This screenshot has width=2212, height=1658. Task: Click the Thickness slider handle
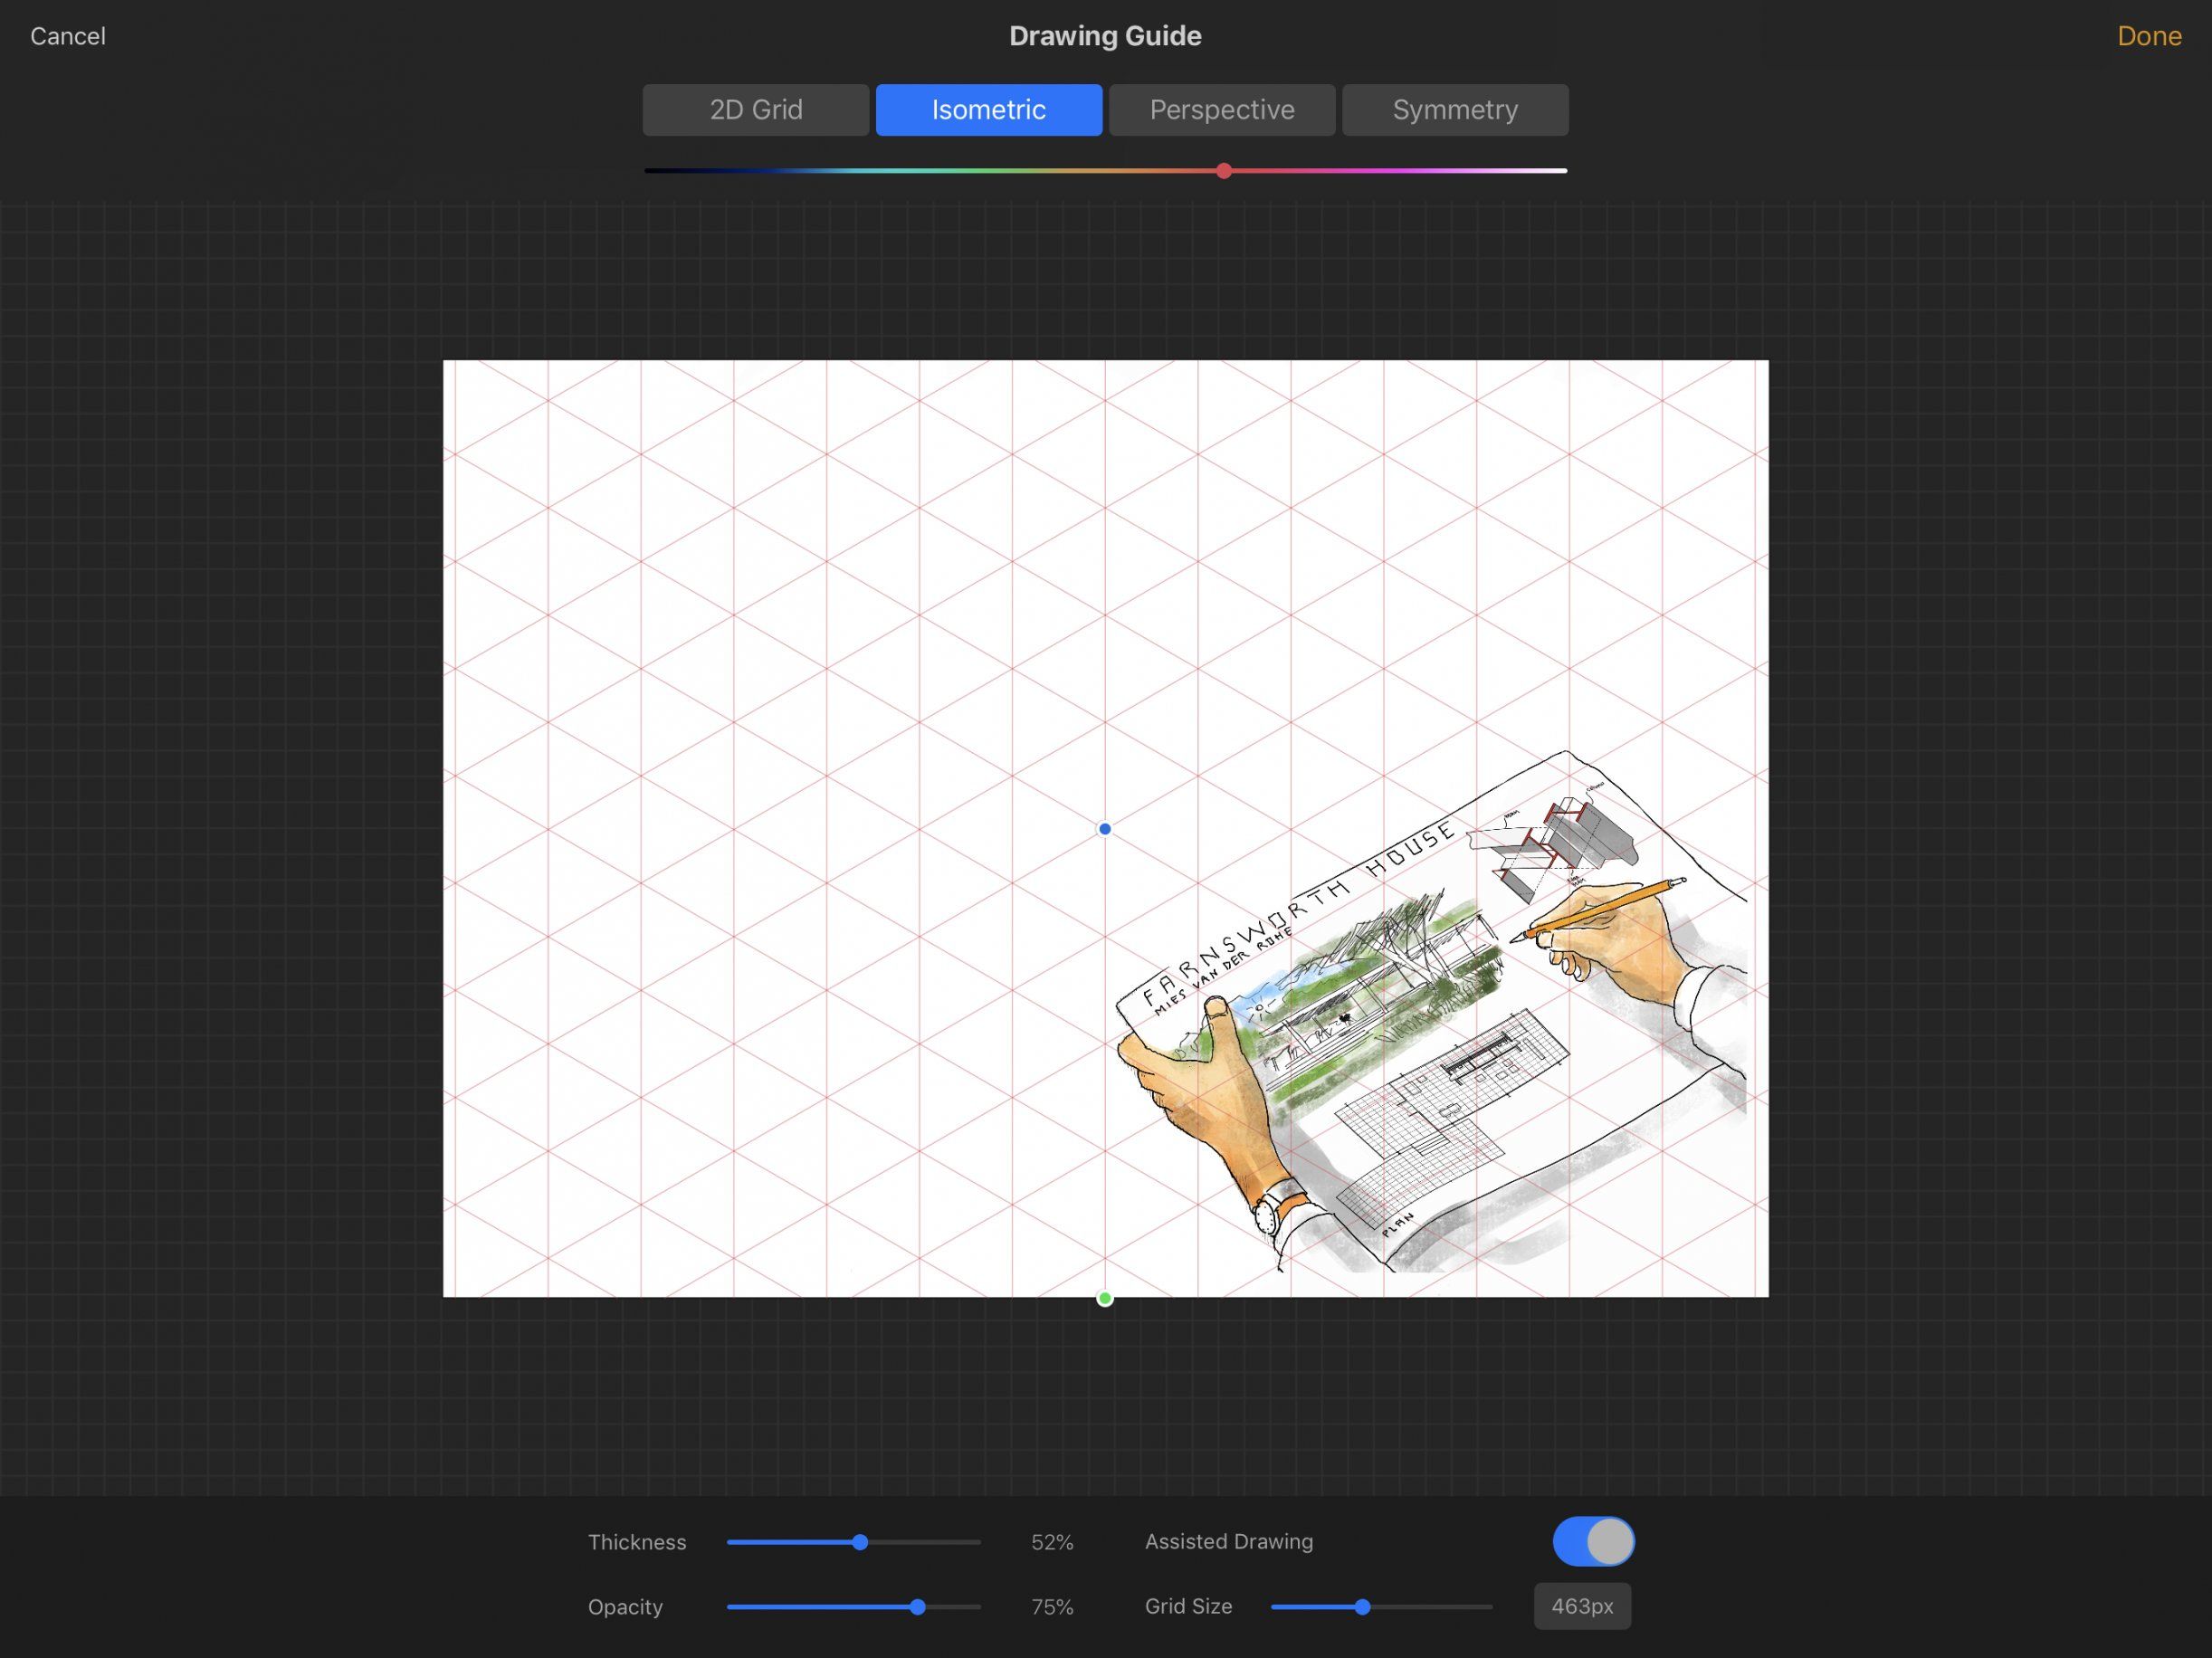[860, 1542]
